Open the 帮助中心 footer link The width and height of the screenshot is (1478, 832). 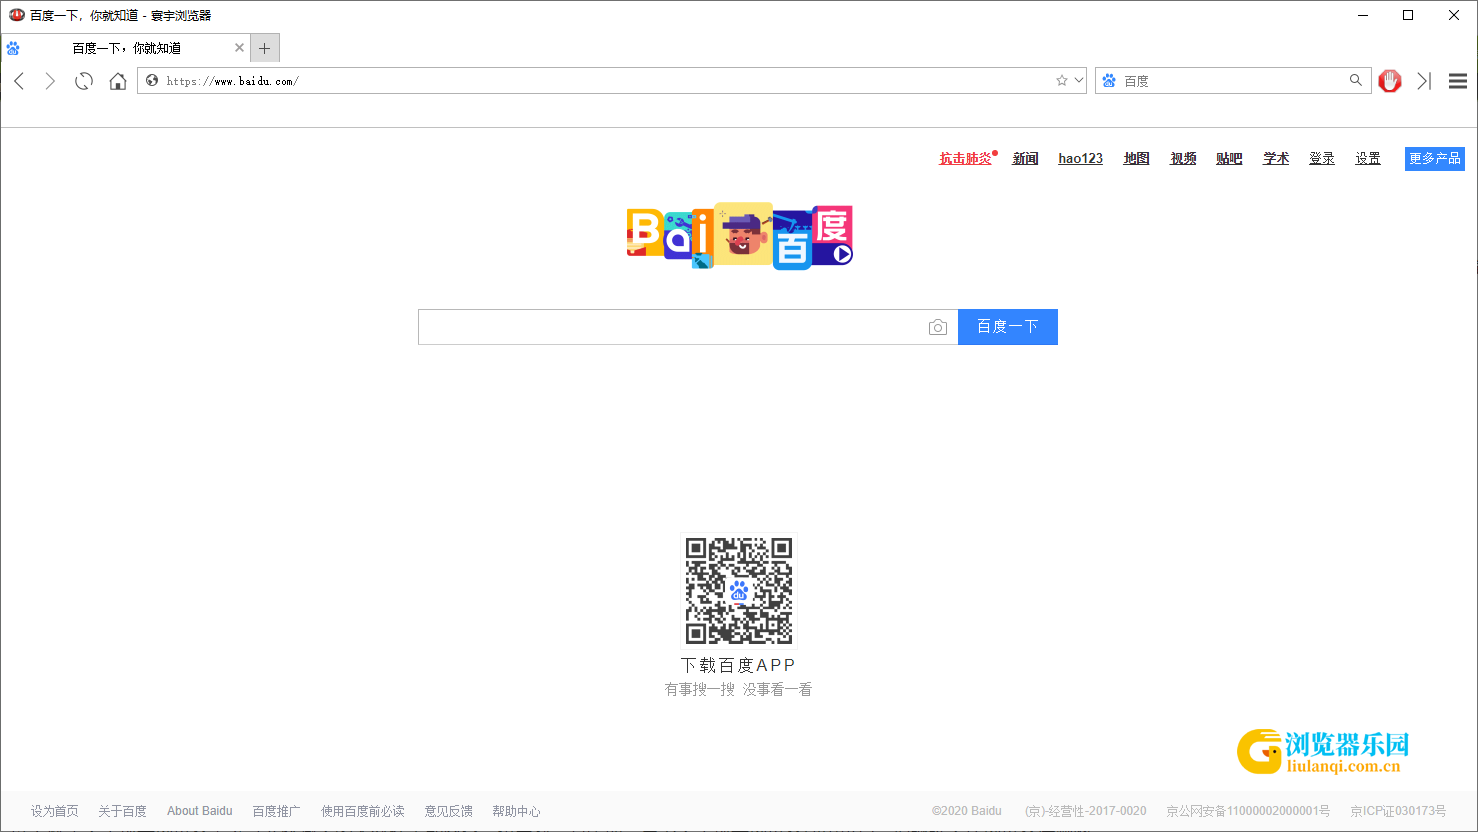(x=516, y=811)
